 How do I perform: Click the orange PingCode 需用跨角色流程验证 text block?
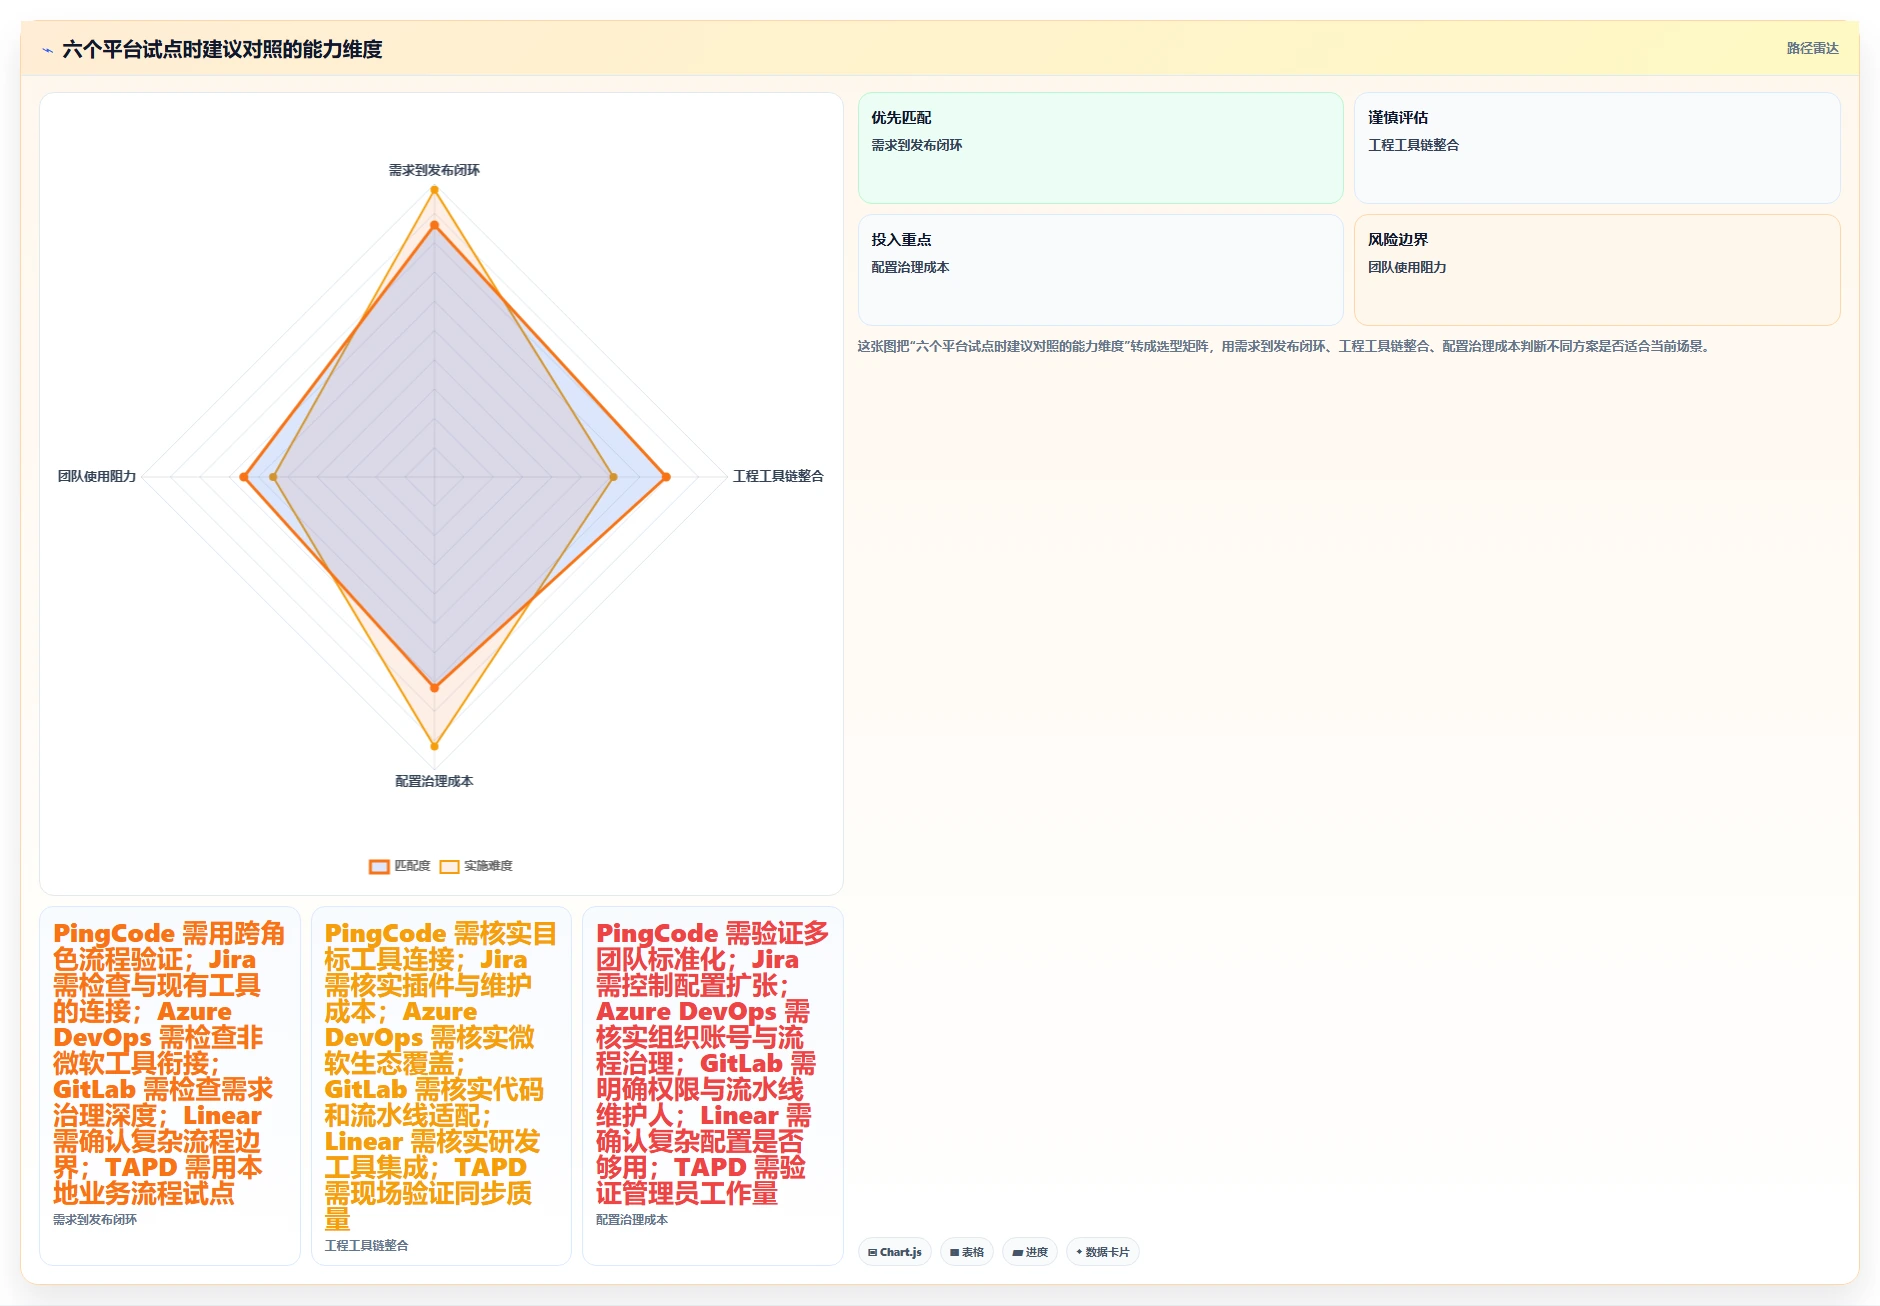coord(169,1063)
